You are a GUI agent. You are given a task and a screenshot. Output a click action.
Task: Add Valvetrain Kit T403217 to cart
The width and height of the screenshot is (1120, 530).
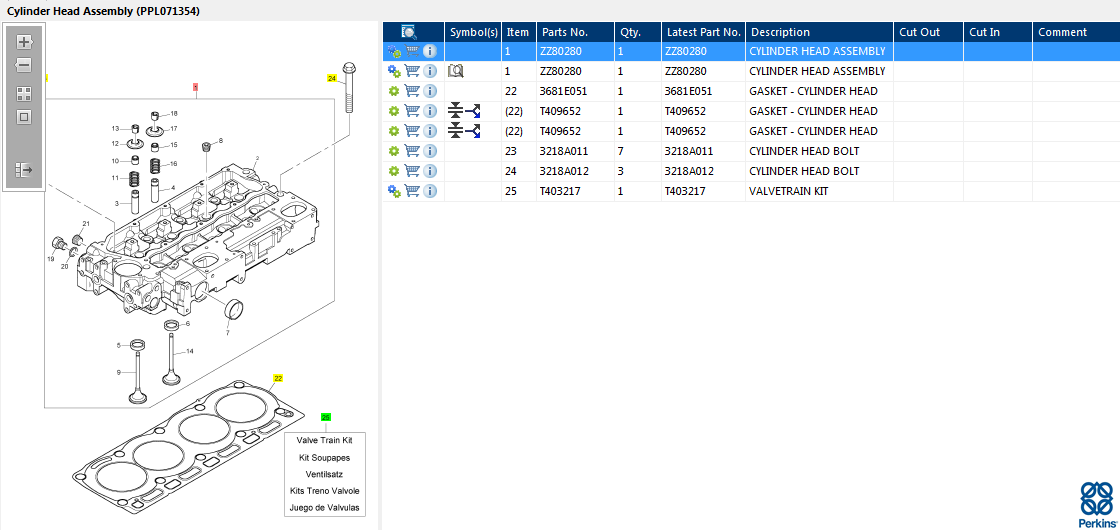point(412,191)
